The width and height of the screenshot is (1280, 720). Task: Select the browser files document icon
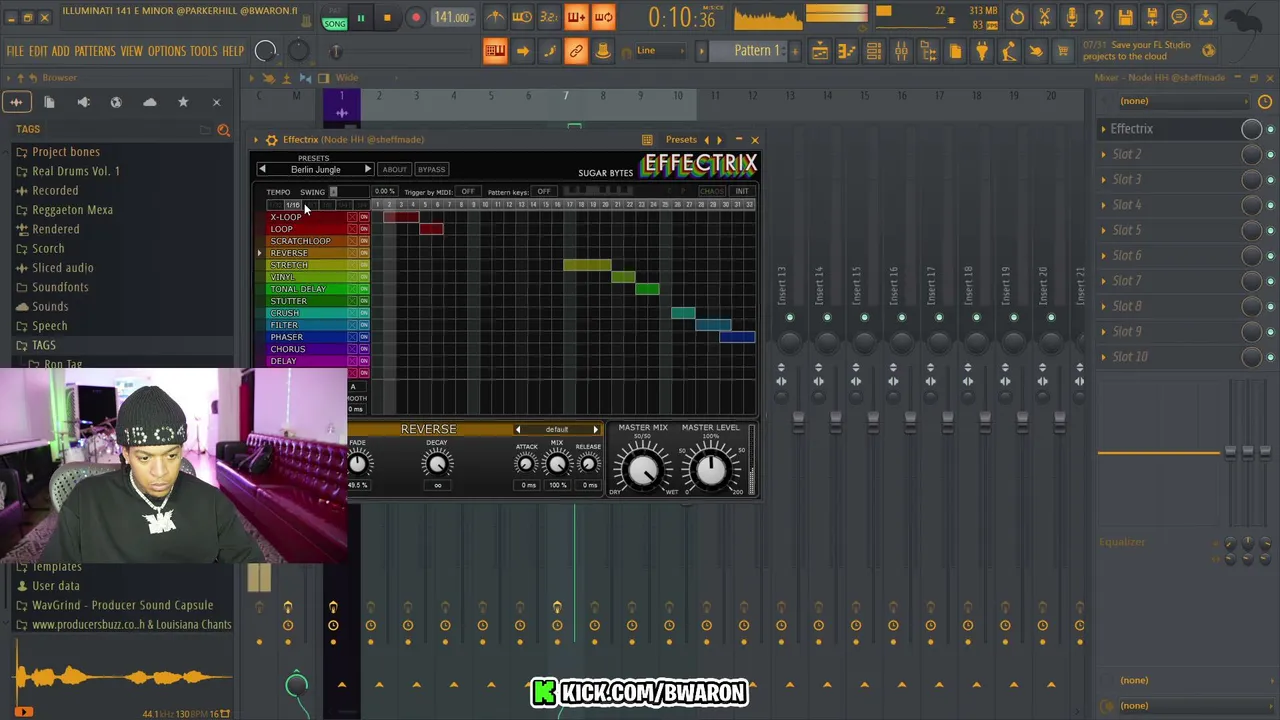49,102
